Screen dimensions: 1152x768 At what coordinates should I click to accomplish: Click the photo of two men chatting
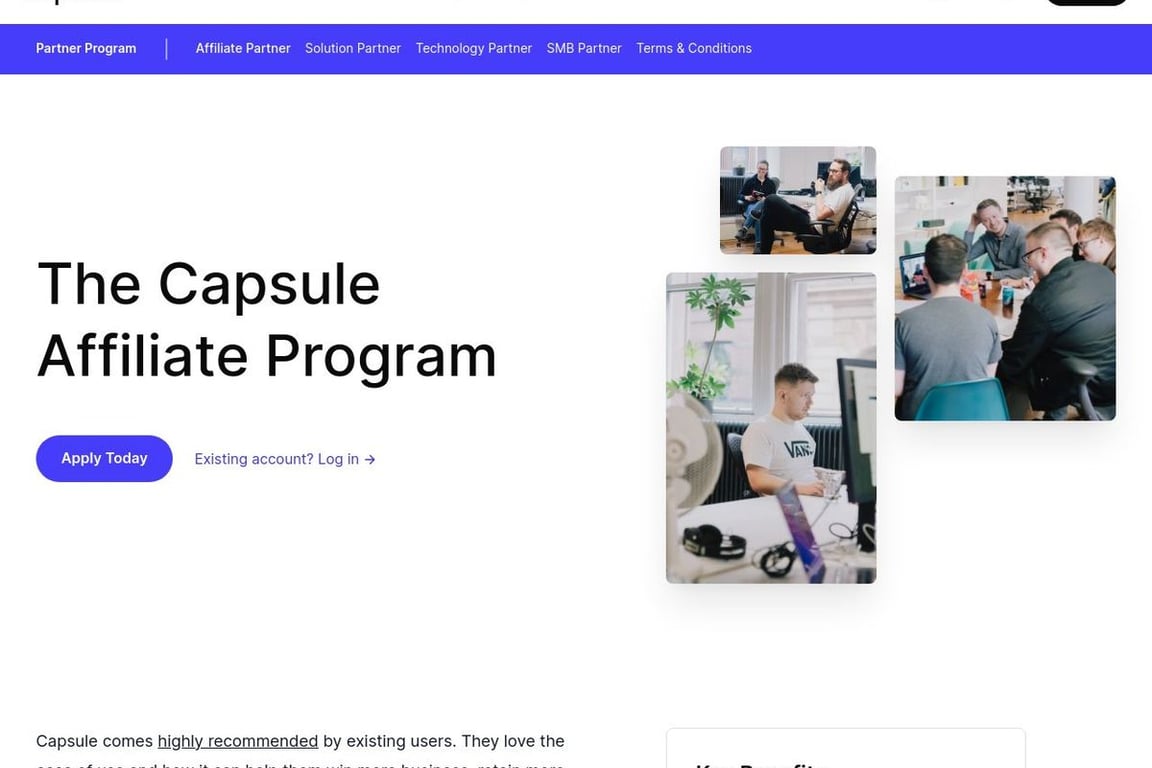(x=798, y=200)
